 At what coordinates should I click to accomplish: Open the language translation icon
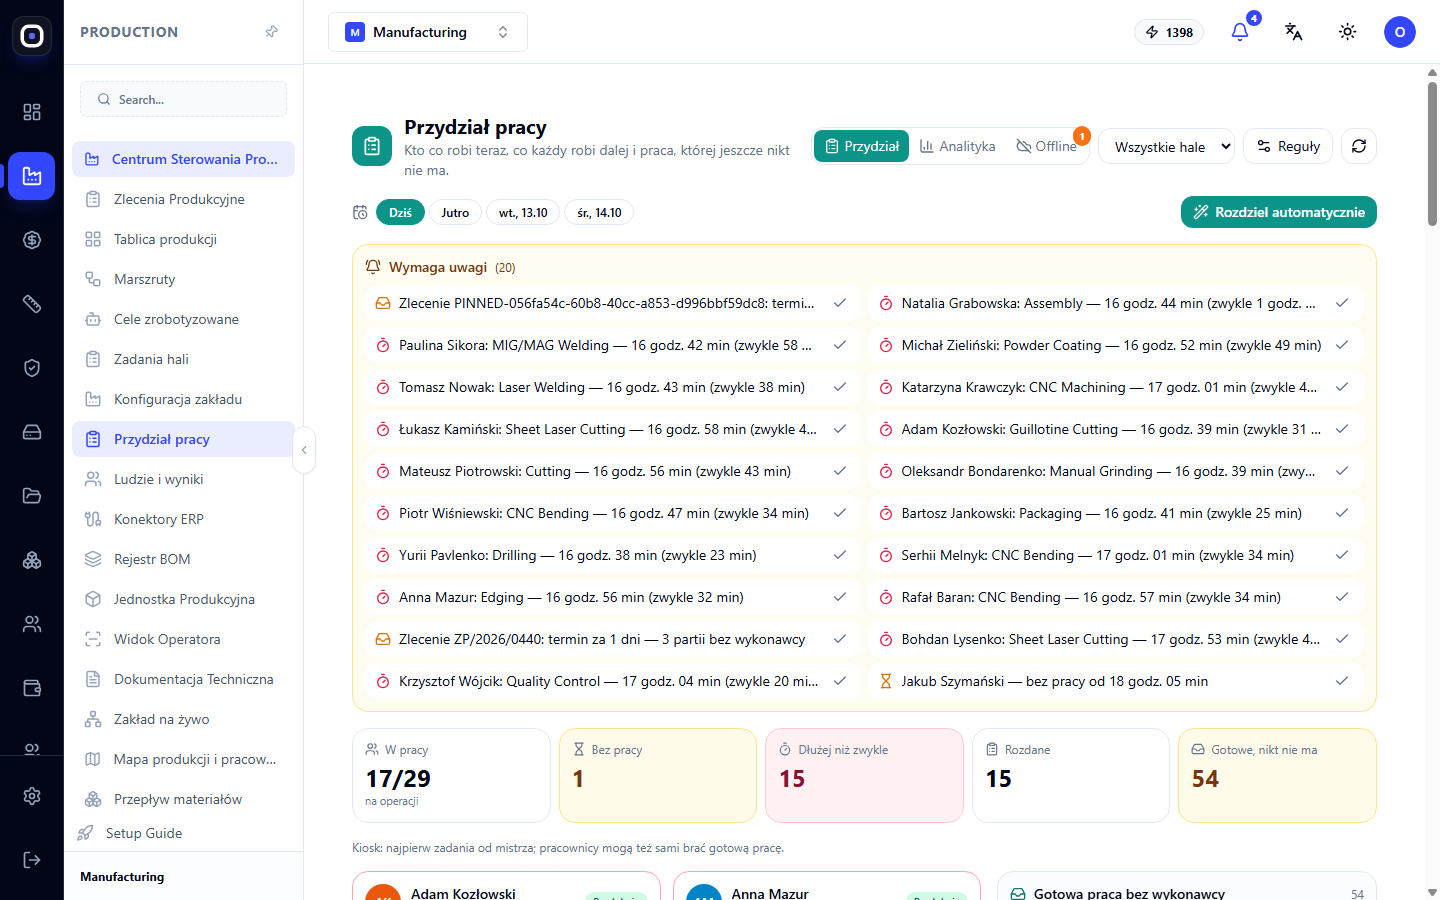click(1294, 32)
